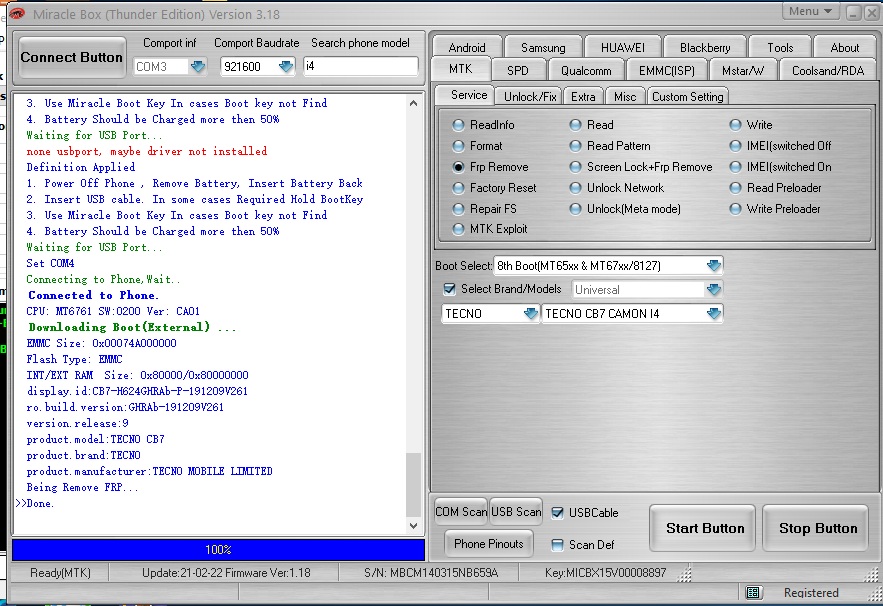
Task: Open the Extra sub-tab
Action: [583, 97]
